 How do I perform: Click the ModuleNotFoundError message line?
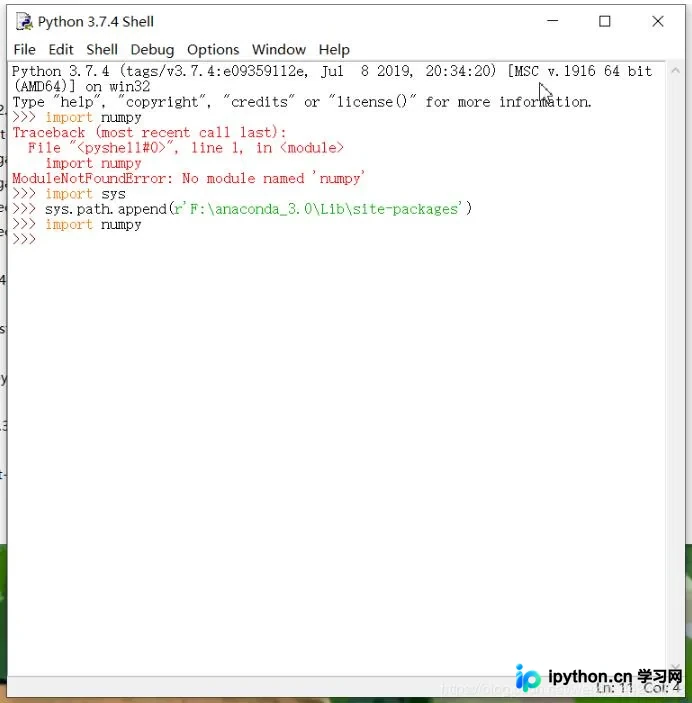[x=188, y=178]
